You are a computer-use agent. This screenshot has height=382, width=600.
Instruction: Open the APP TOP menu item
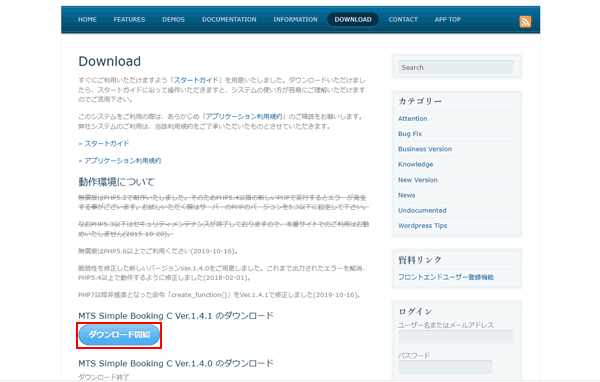[448, 20]
